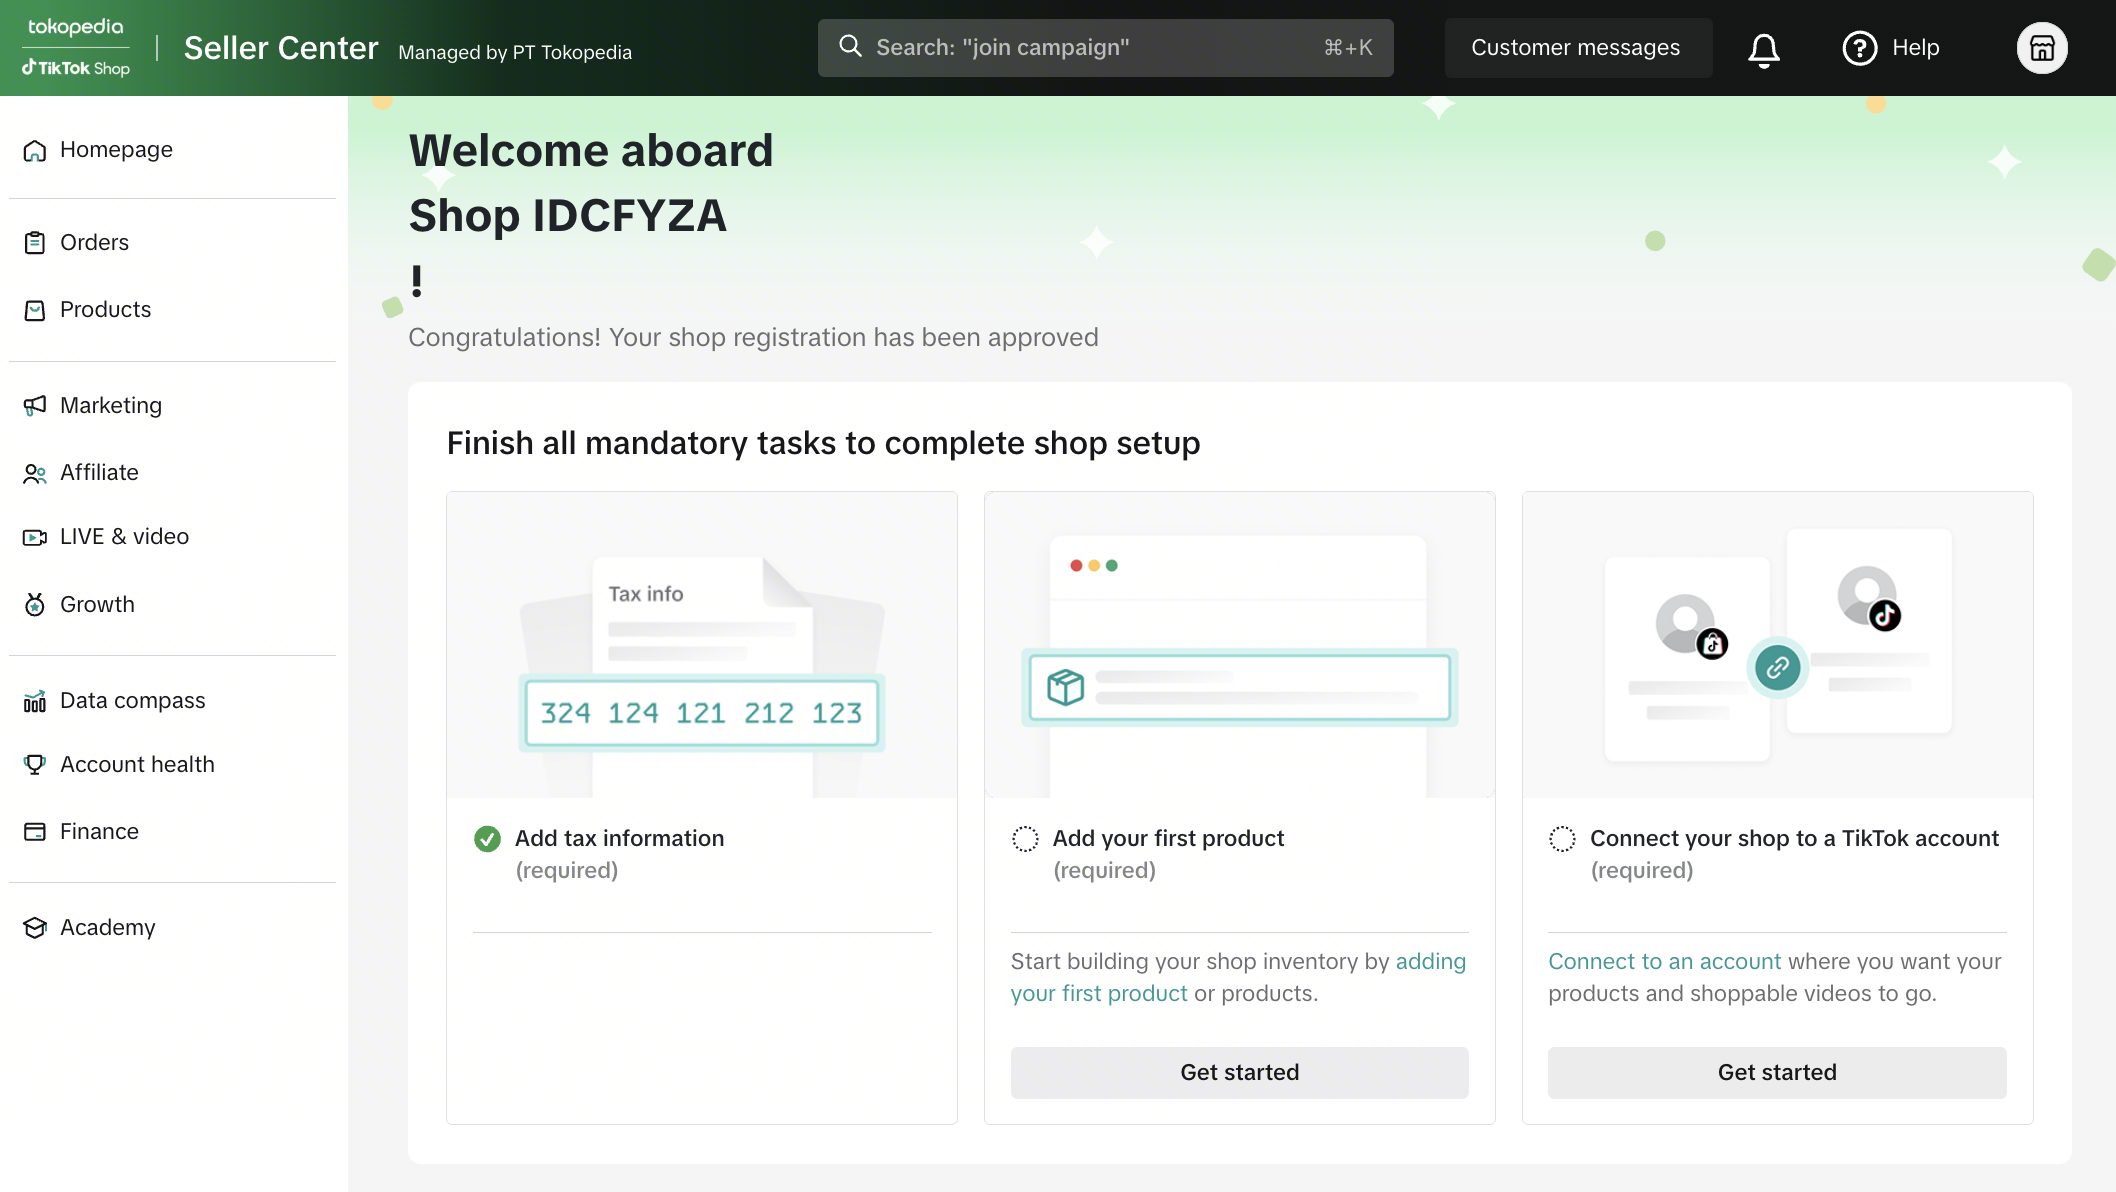The image size is (2116, 1192).
Task: Click the Marketing megaphone icon
Action: (x=35, y=405)
